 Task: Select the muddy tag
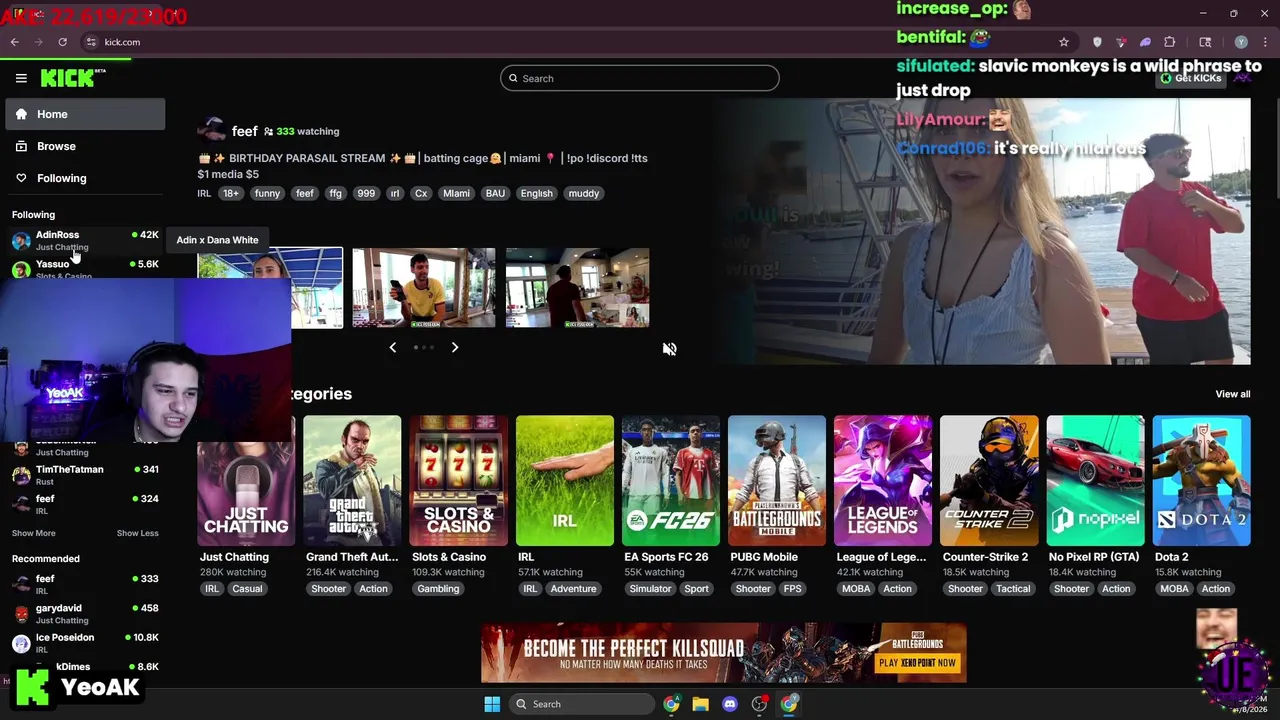(584, 193)
